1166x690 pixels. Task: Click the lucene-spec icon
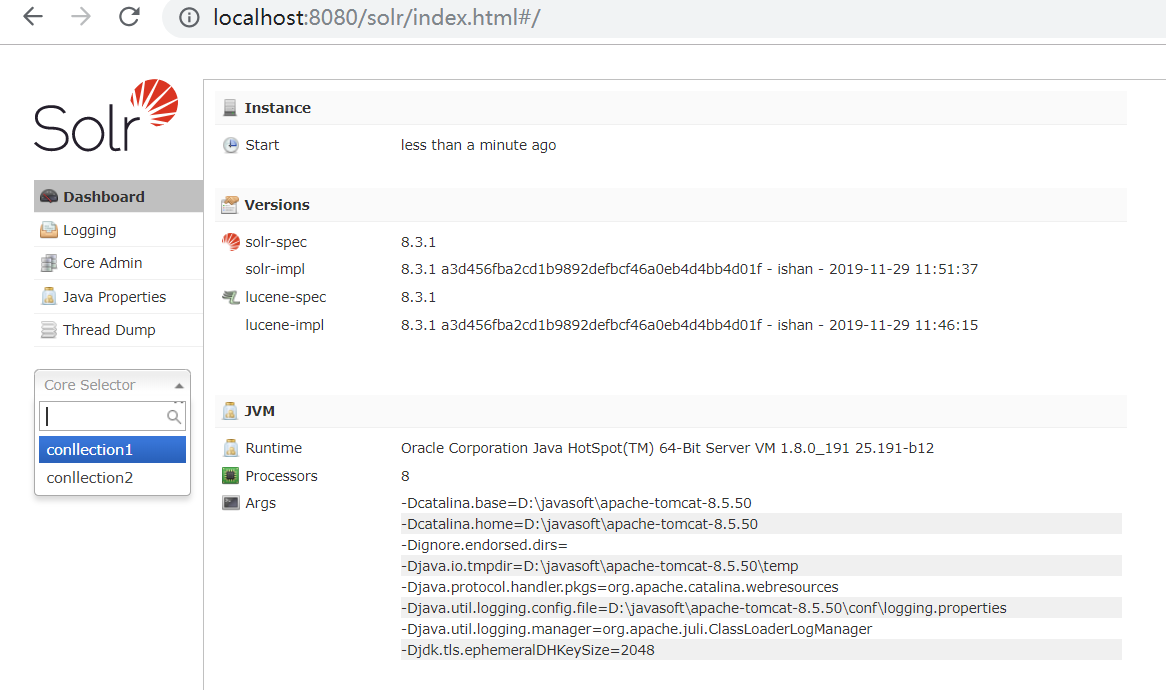coord(231,297)
